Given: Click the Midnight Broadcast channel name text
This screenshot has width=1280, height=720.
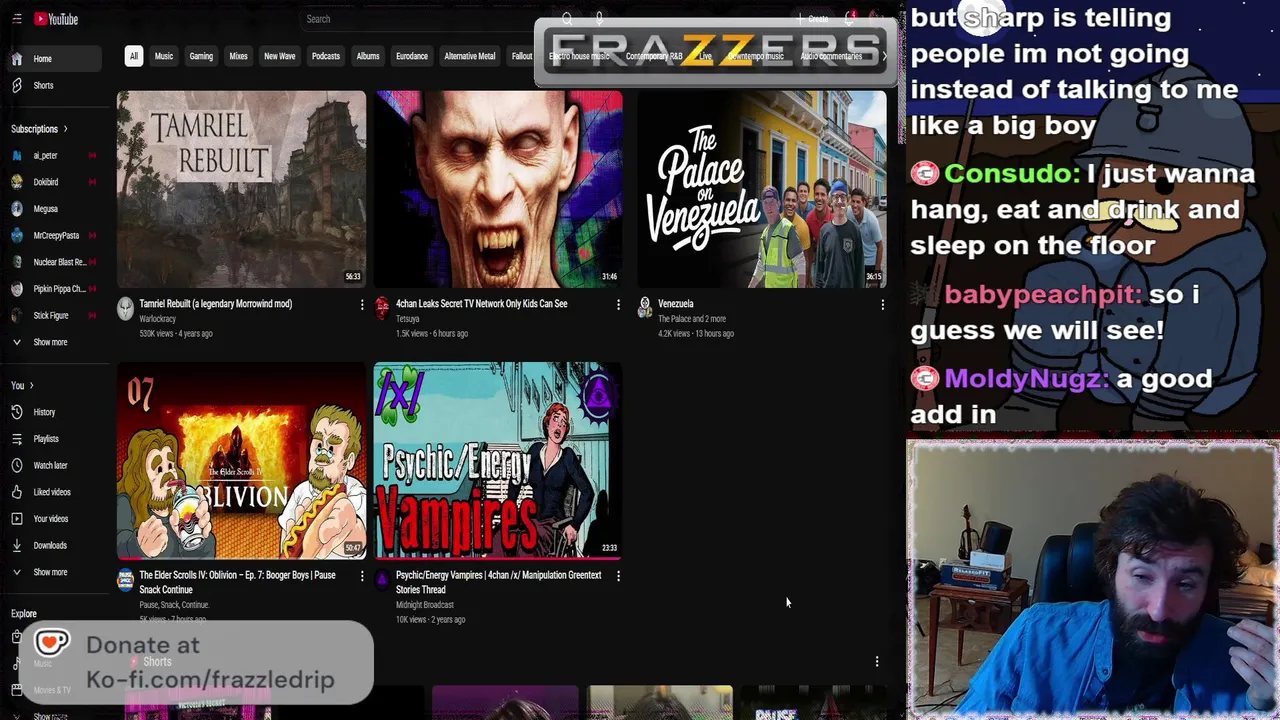Looking at the screenshot, I should [425, 605].
